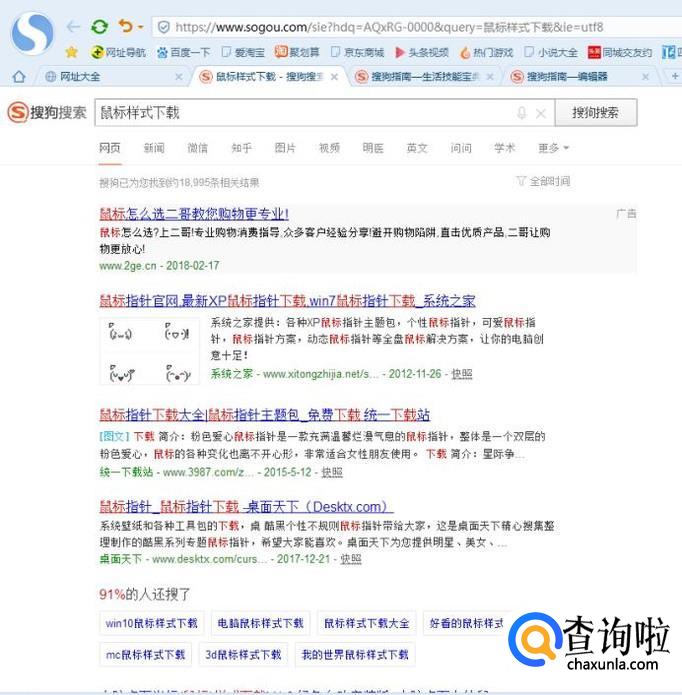Click related search mc鼠标样式下载
This screenshot has height=695, width=682.
[x=145, y=655]
